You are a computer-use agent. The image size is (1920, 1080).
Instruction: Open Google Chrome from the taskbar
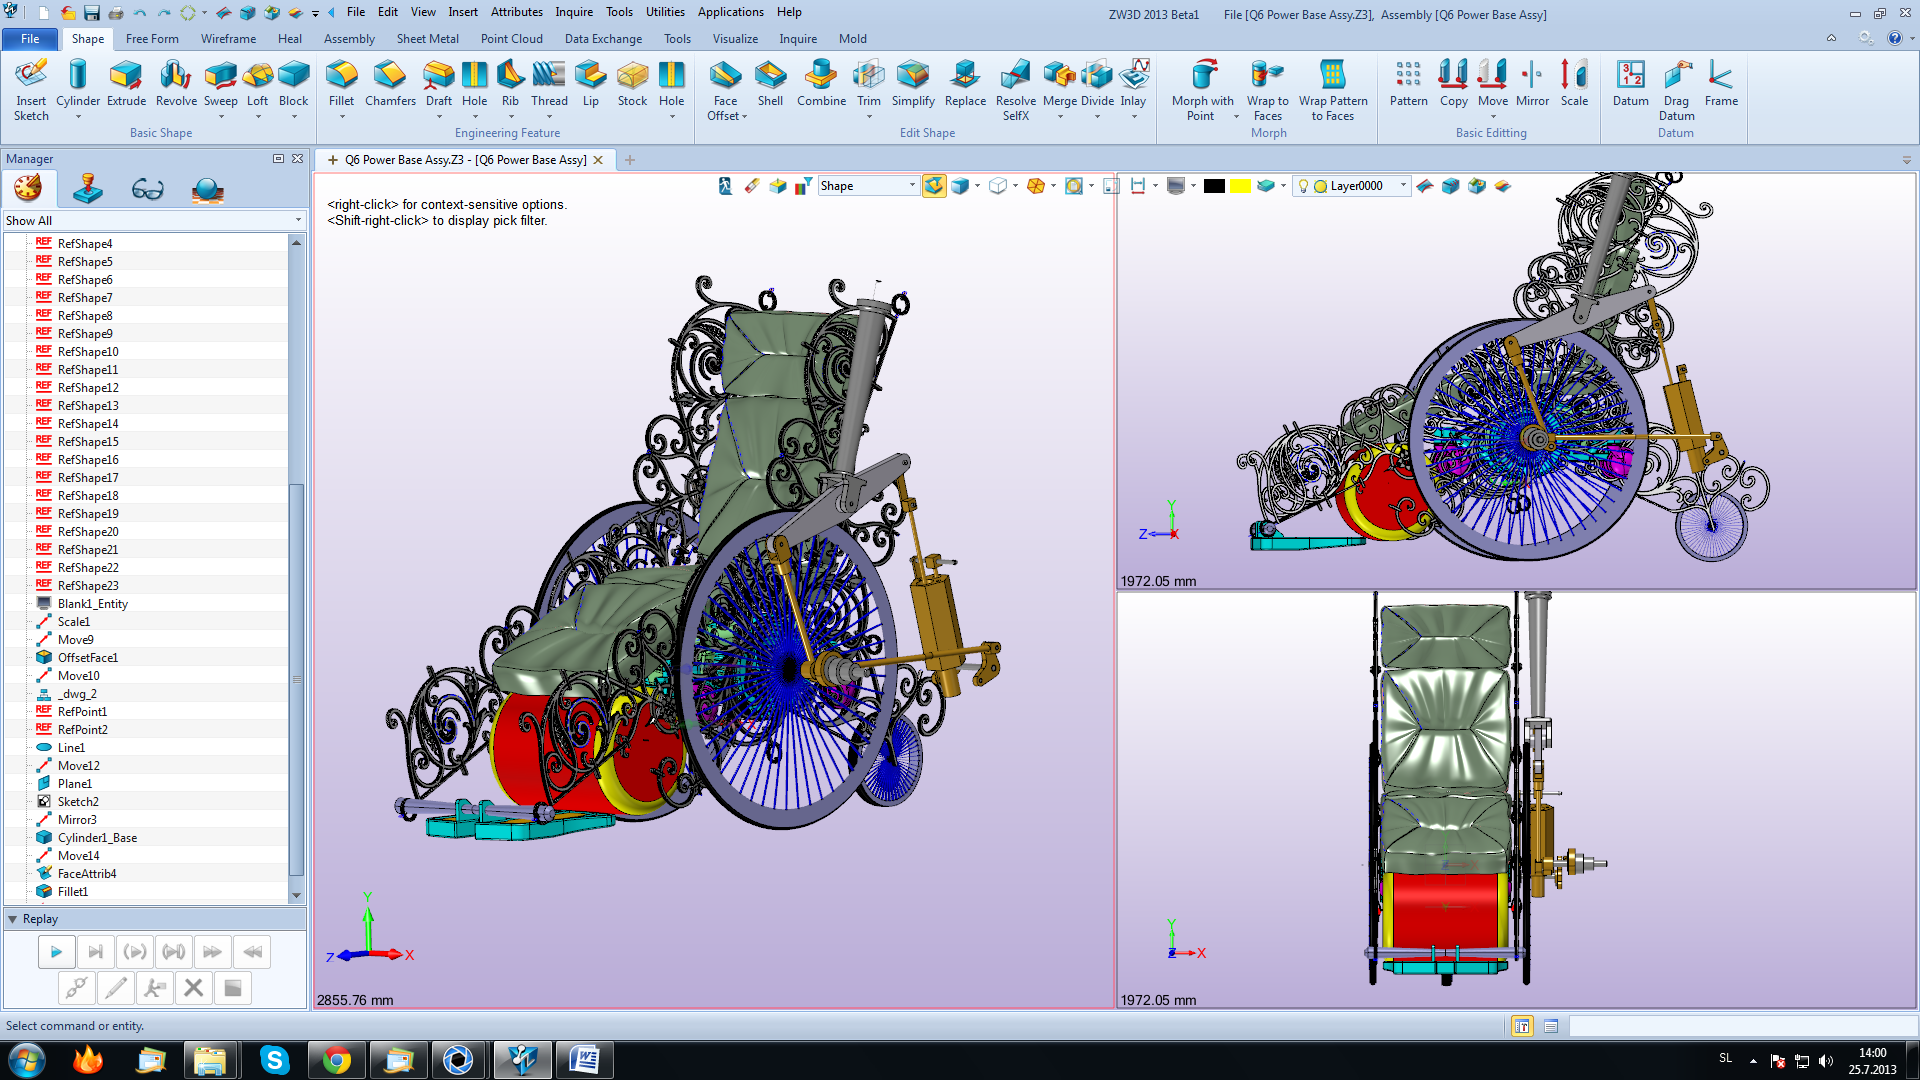(337, 1060)
